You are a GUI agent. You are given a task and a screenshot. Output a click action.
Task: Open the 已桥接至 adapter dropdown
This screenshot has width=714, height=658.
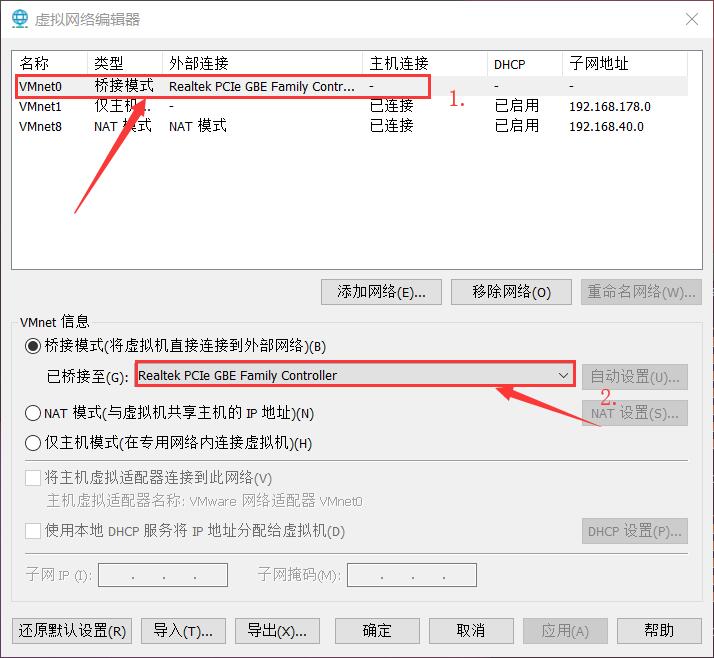click(x=355, y=376)
